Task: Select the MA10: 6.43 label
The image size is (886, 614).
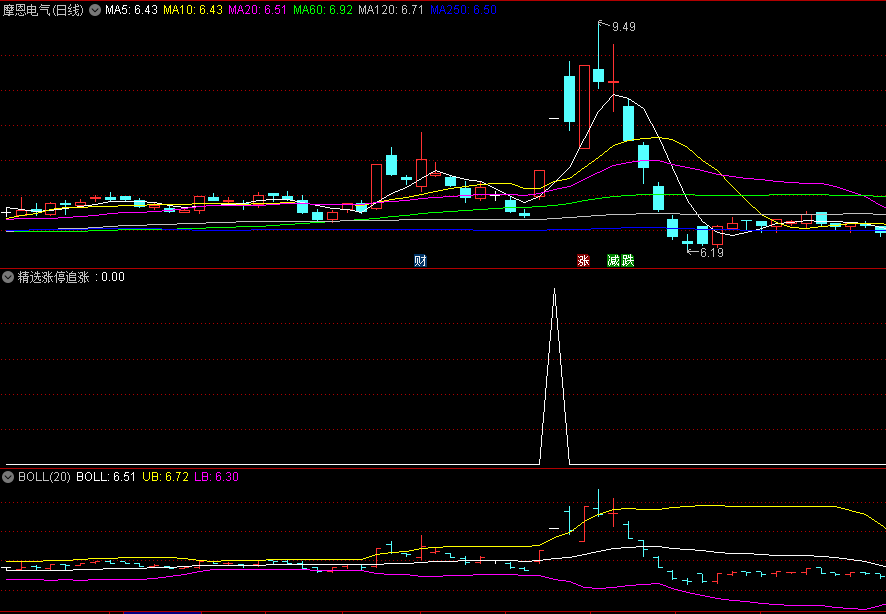Action: click(193, 10)
